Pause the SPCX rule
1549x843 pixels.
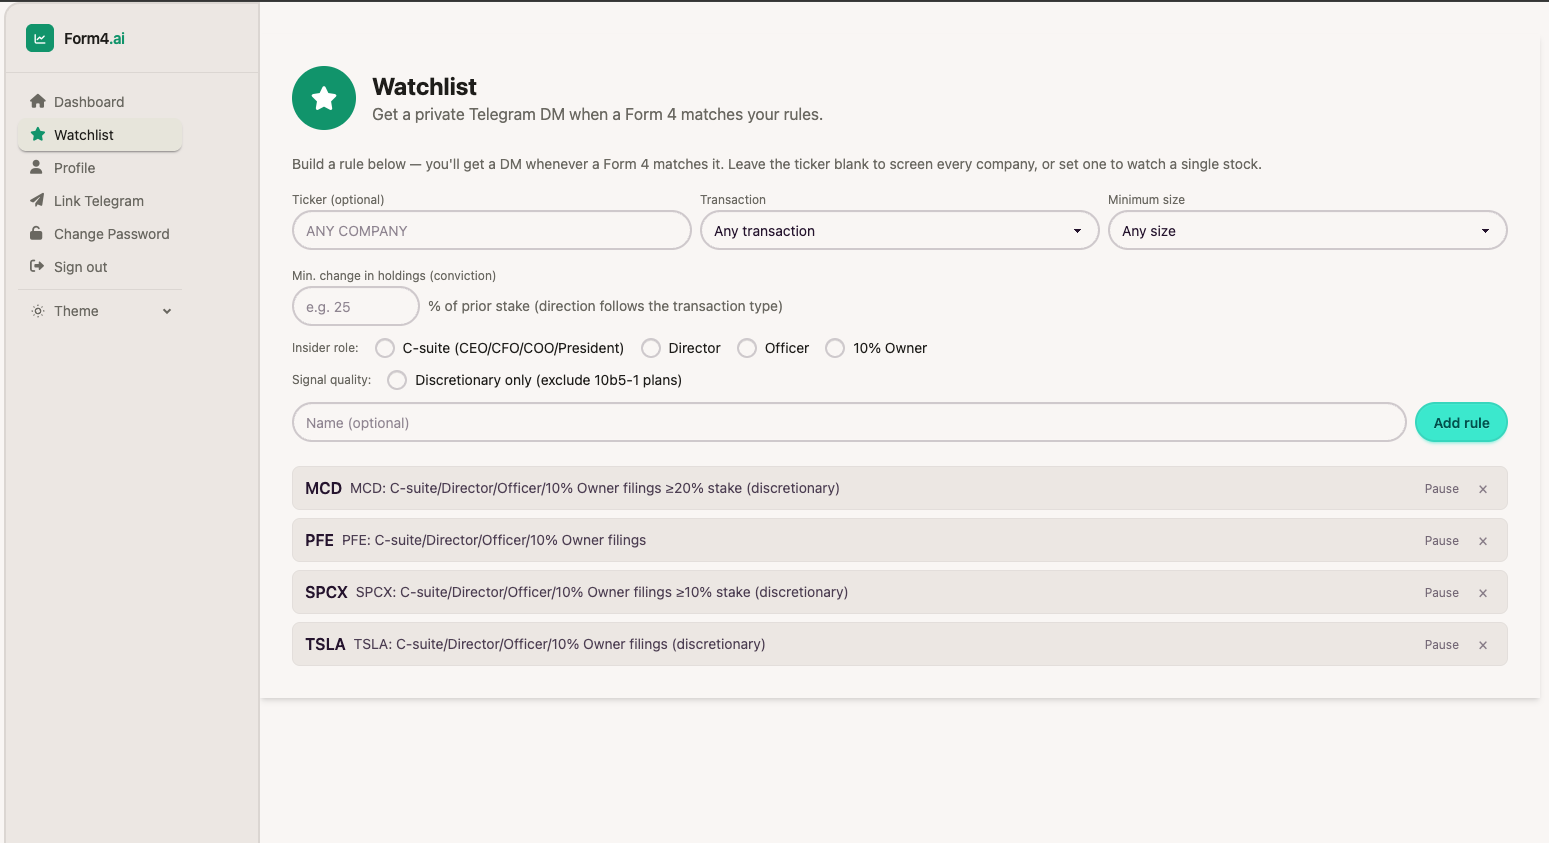point(1441,593)
